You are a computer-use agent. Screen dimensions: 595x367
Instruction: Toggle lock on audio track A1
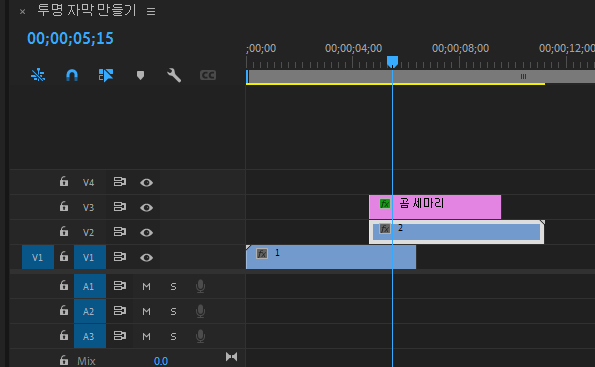pos(64,286)
